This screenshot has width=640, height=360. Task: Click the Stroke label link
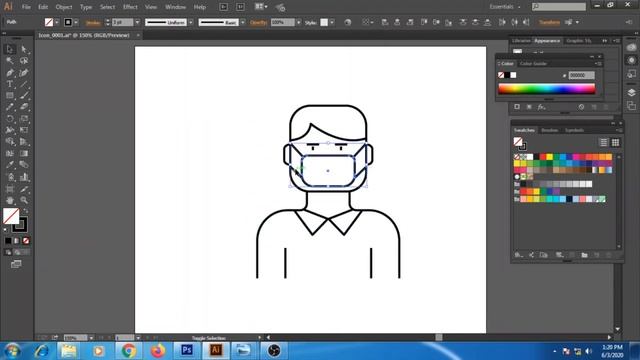click(x=93, y=23)
